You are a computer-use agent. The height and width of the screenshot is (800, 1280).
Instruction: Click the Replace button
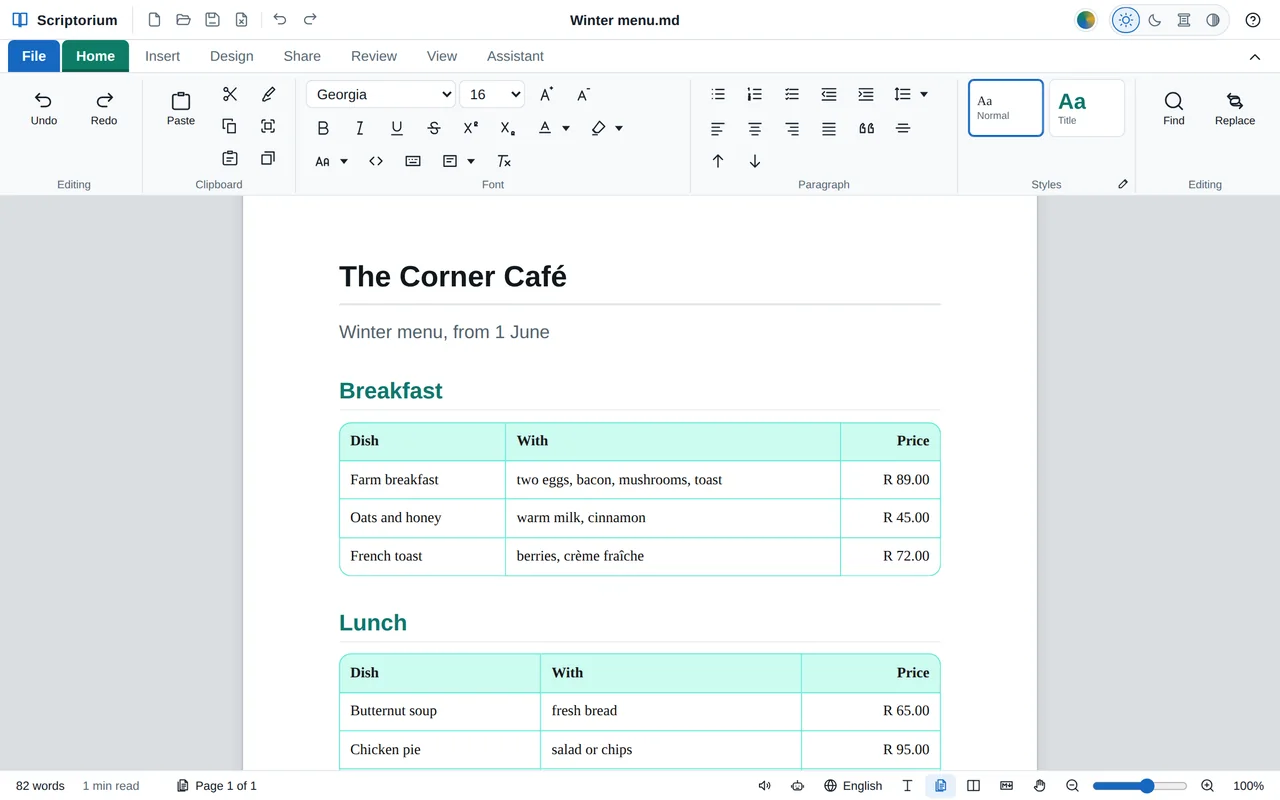[1235, 108]
